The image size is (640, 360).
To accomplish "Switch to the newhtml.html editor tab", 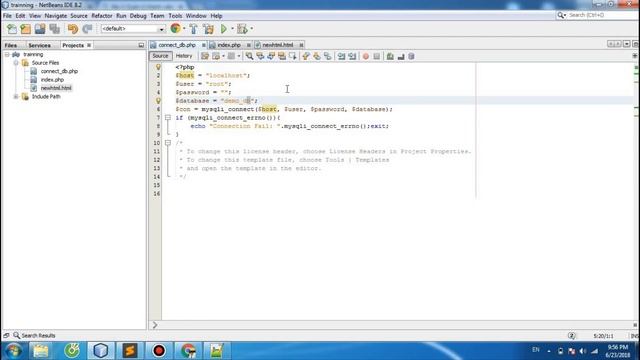I will pyautogui.click(x=278, y=45).
